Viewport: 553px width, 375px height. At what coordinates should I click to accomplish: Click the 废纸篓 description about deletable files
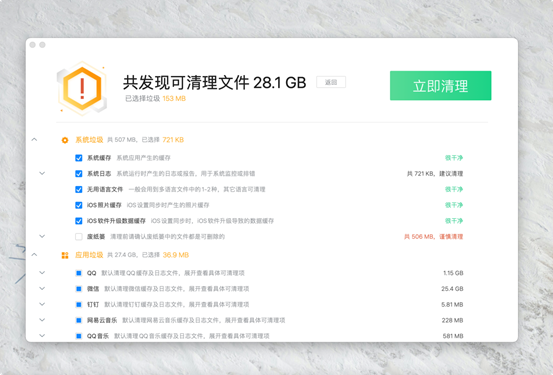tap(168, 237)
